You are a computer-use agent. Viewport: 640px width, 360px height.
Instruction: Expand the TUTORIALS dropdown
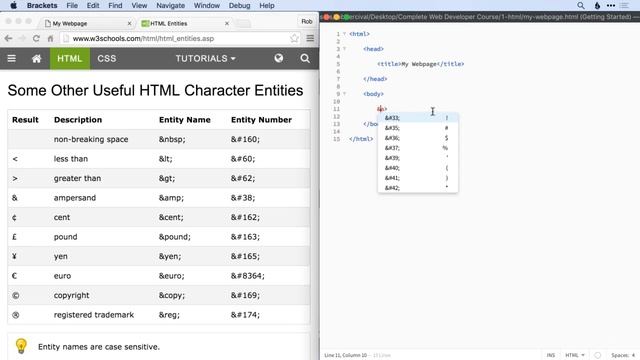pyautogui.click(x=206, y=58)
